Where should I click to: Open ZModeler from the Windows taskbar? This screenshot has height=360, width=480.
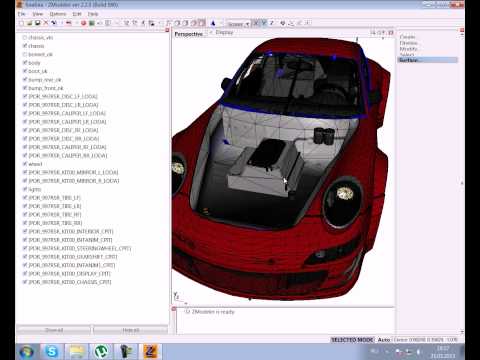pyautogui.click(x=150, y=351)
